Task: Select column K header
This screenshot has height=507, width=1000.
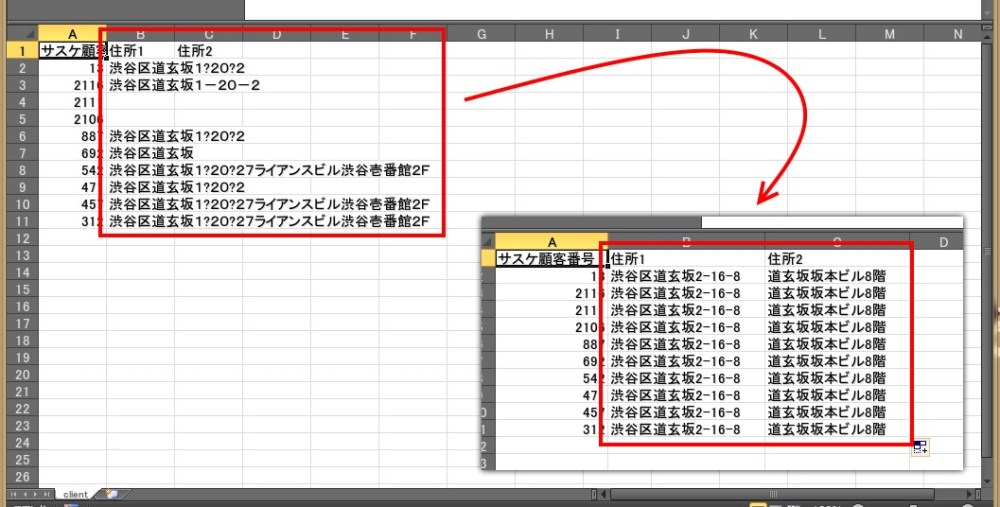Action: (x=753, y=34)
